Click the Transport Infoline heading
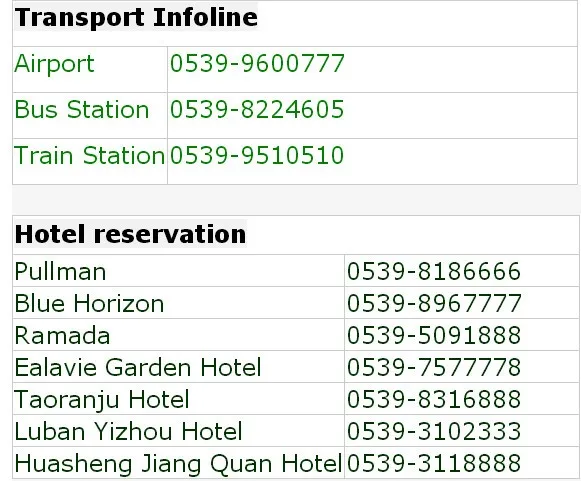Viewport: 581px width, 481px height. [136, 17]
